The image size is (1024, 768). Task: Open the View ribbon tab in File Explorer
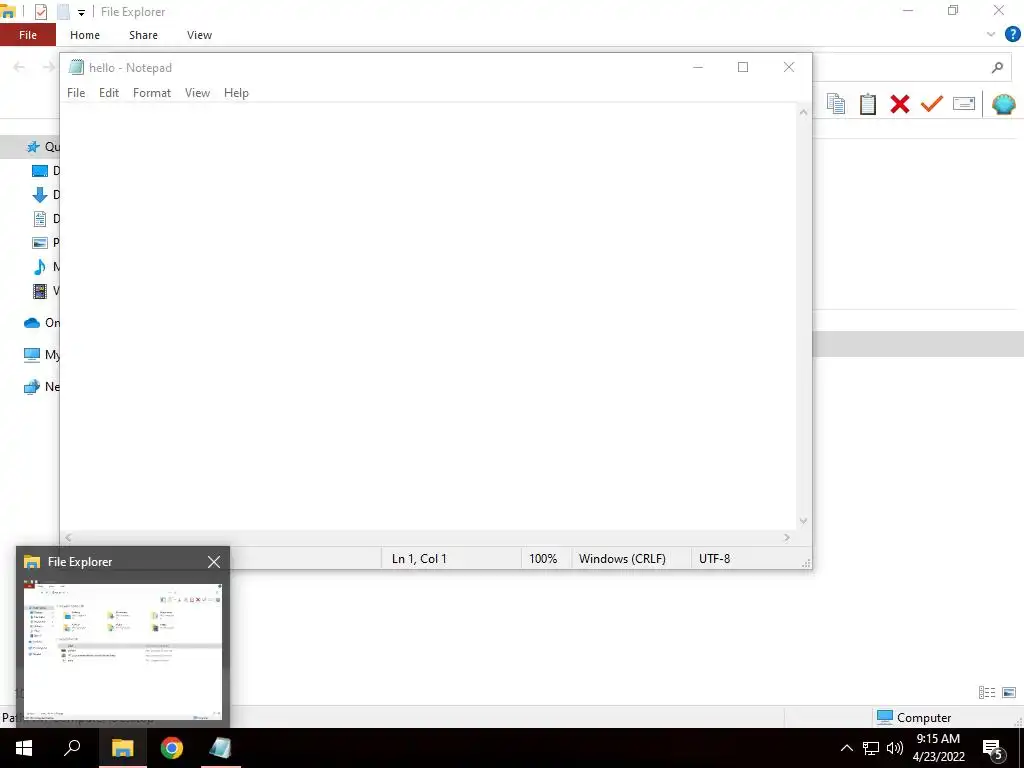(199, 35)
